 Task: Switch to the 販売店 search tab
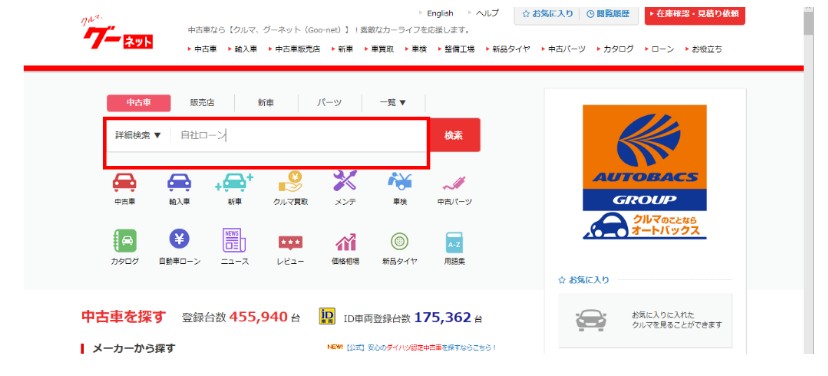point(202,103)
